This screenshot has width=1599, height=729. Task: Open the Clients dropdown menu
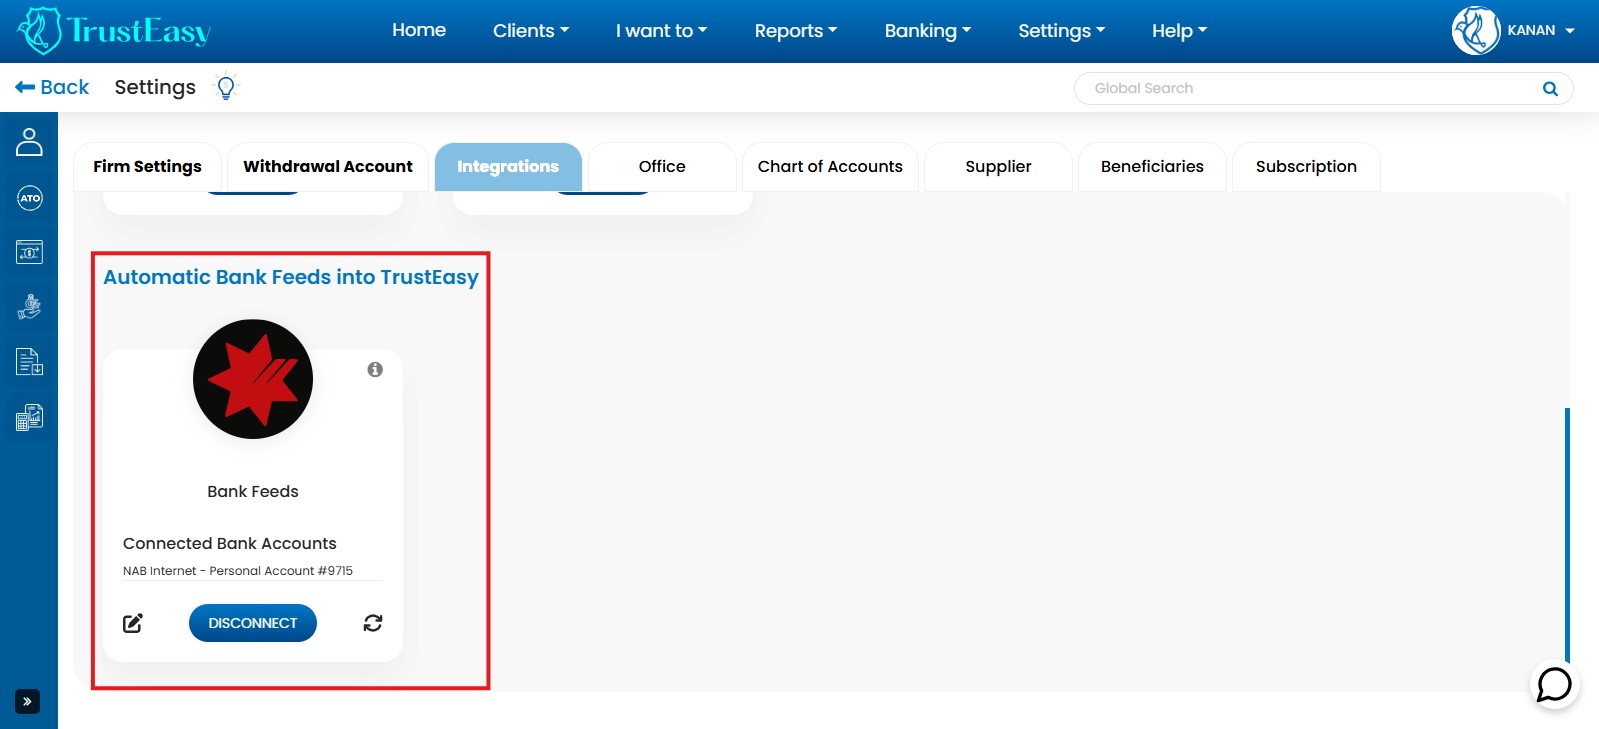pos(530,31)
